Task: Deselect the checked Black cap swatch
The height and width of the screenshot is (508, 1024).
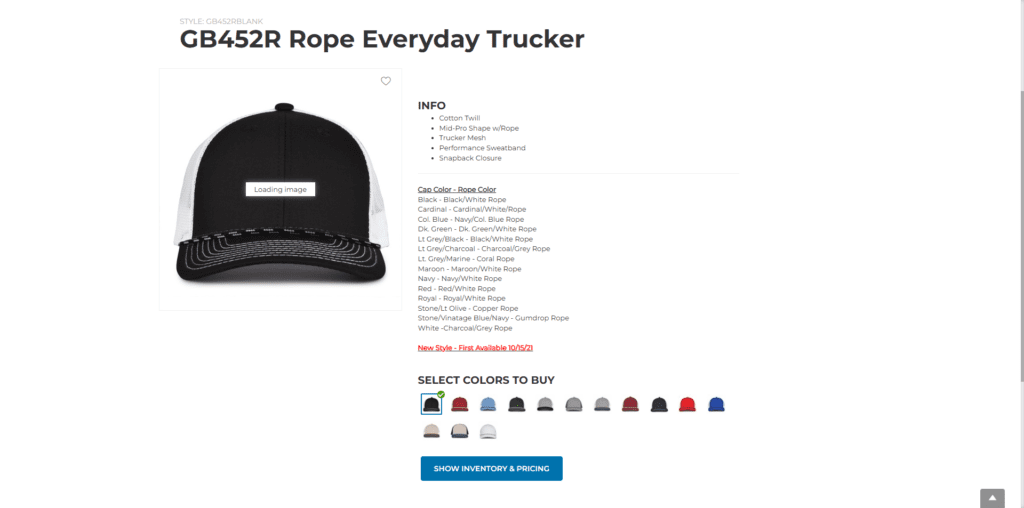Action: (x=431, y=404)
